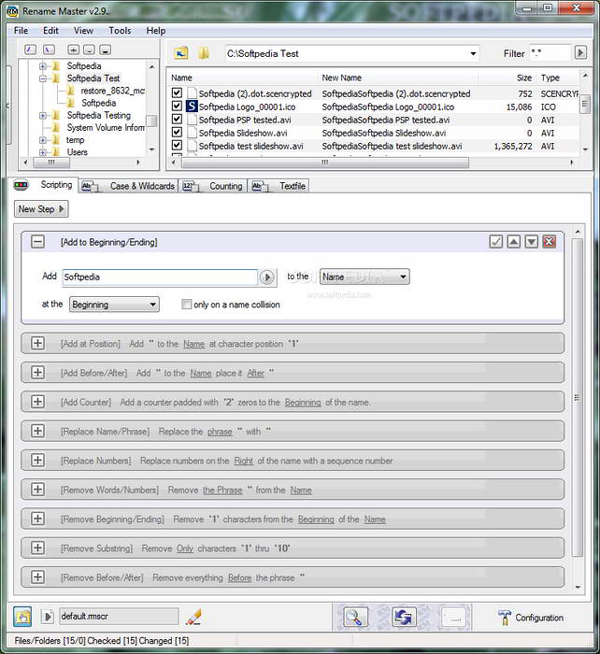Move the step up with up arrow

click(514, 241)
